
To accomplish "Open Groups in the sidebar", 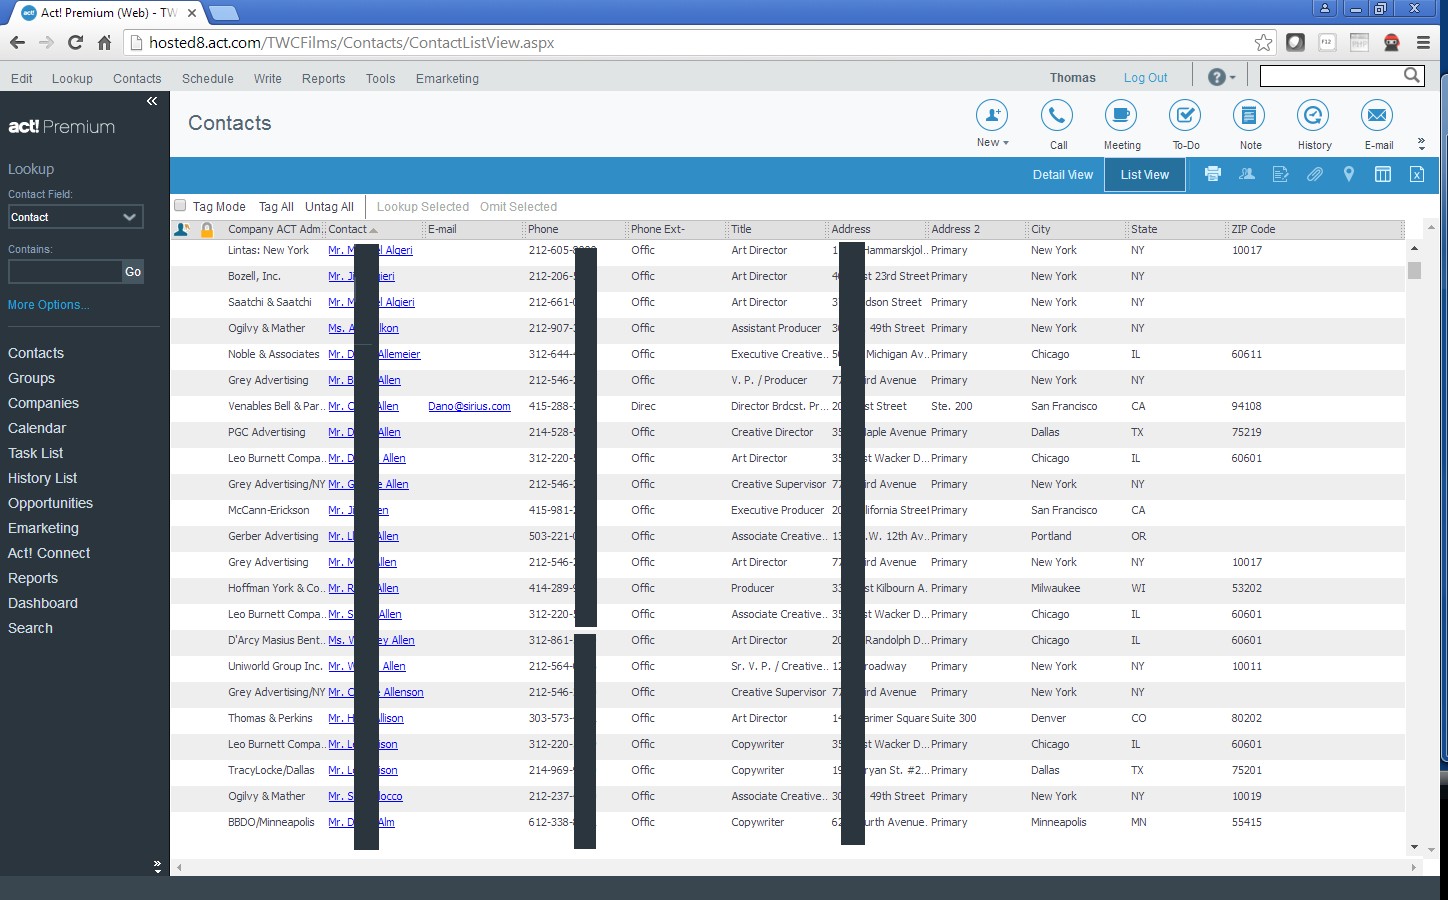I will click(32, 378).
